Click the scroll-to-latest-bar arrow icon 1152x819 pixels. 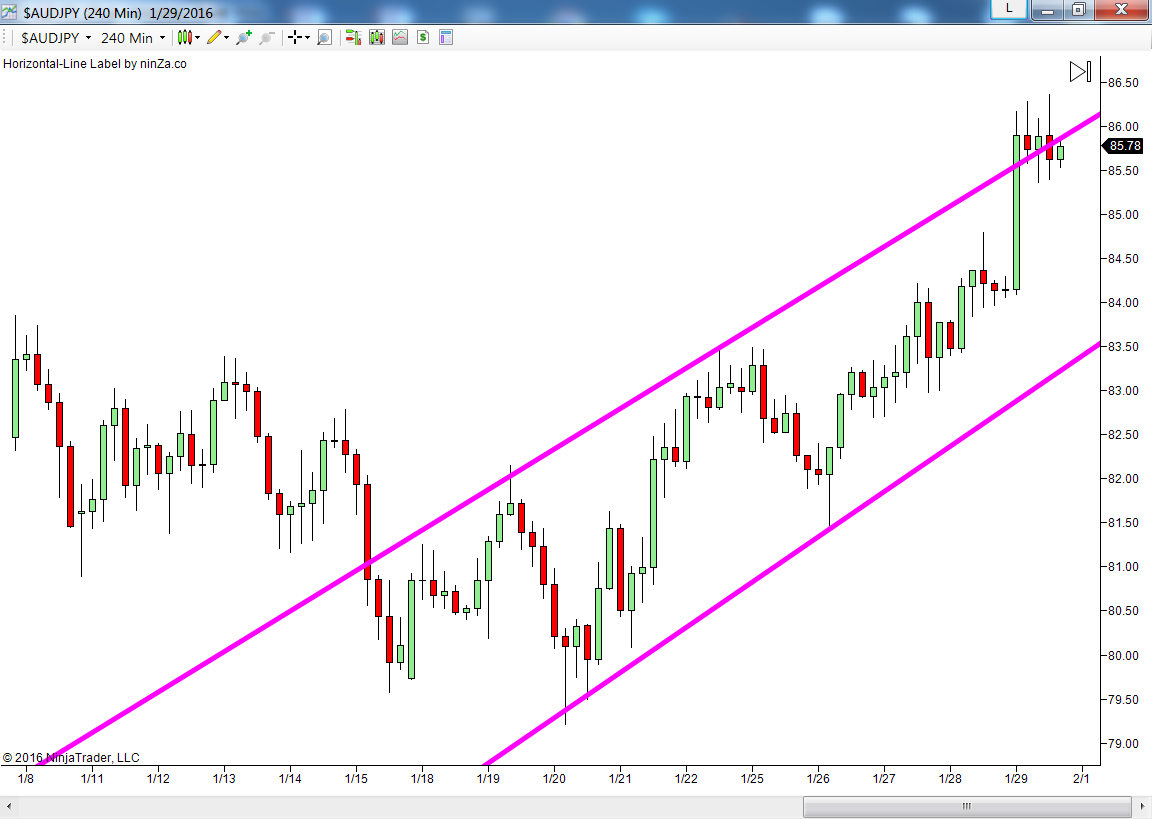[x=1080, y=71]
